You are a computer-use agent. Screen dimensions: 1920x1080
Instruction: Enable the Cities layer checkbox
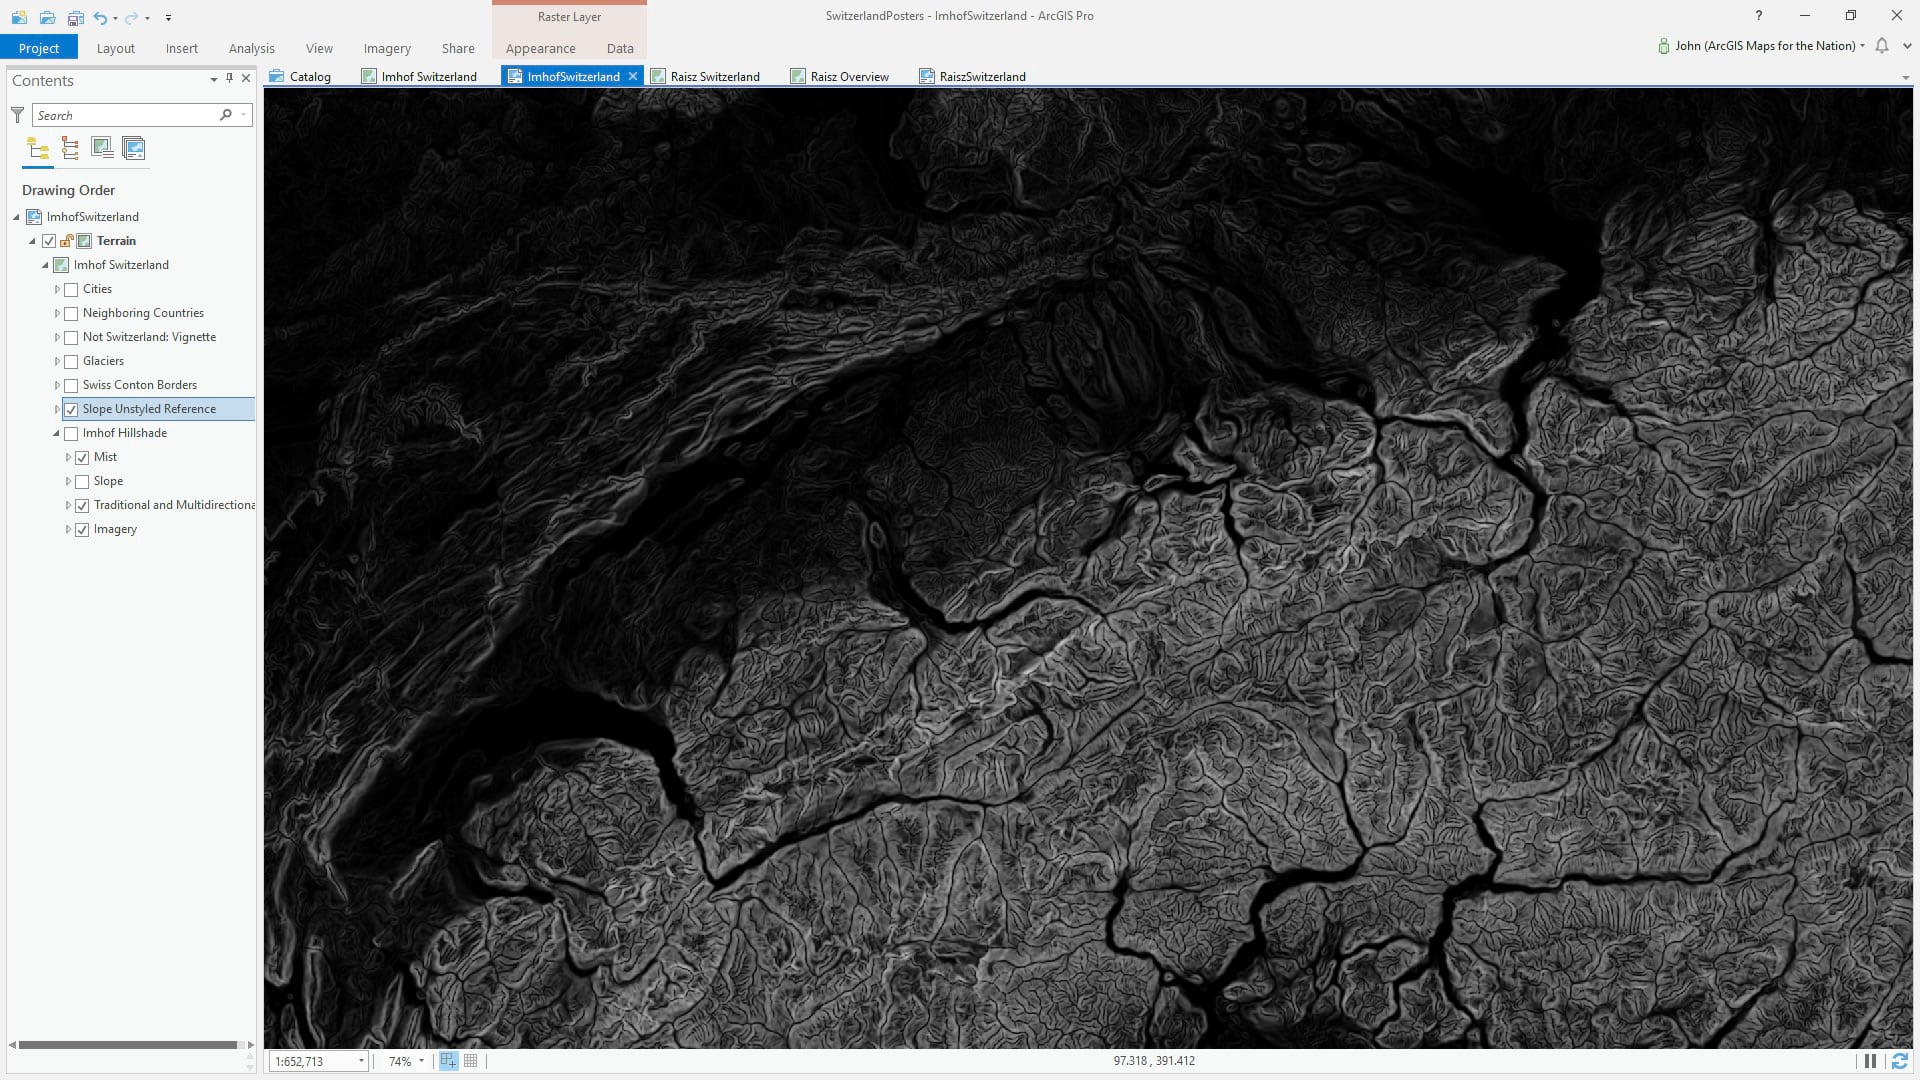(71, 289)
